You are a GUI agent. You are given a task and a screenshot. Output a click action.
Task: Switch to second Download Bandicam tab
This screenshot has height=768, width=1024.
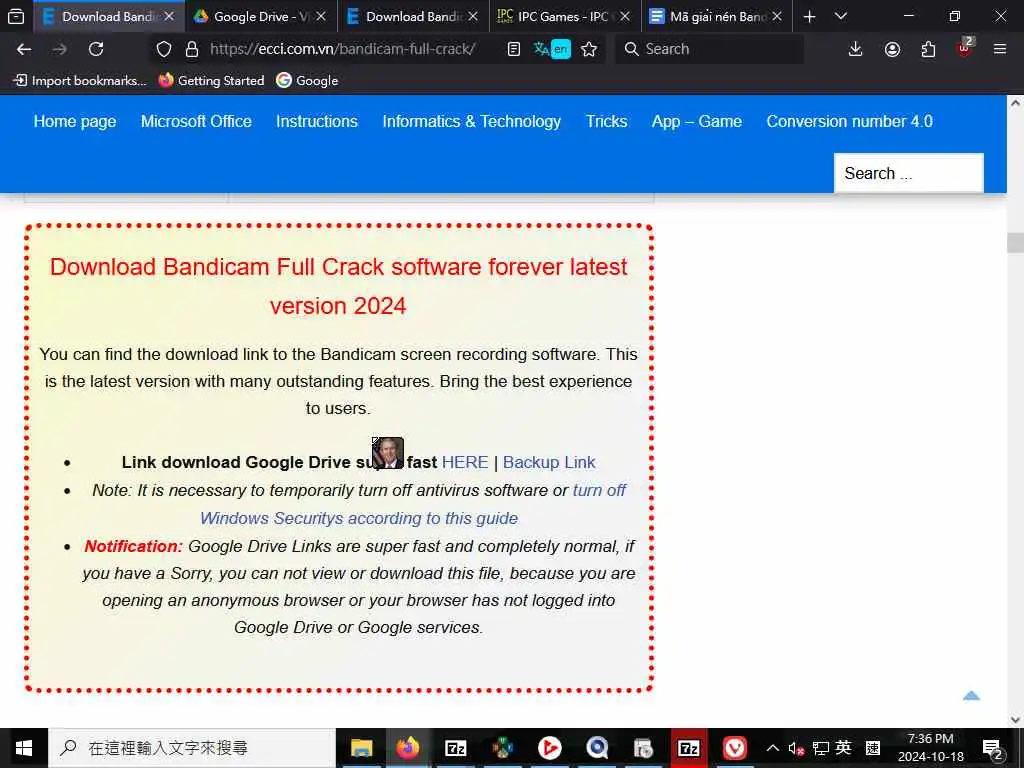pos(413,16)
